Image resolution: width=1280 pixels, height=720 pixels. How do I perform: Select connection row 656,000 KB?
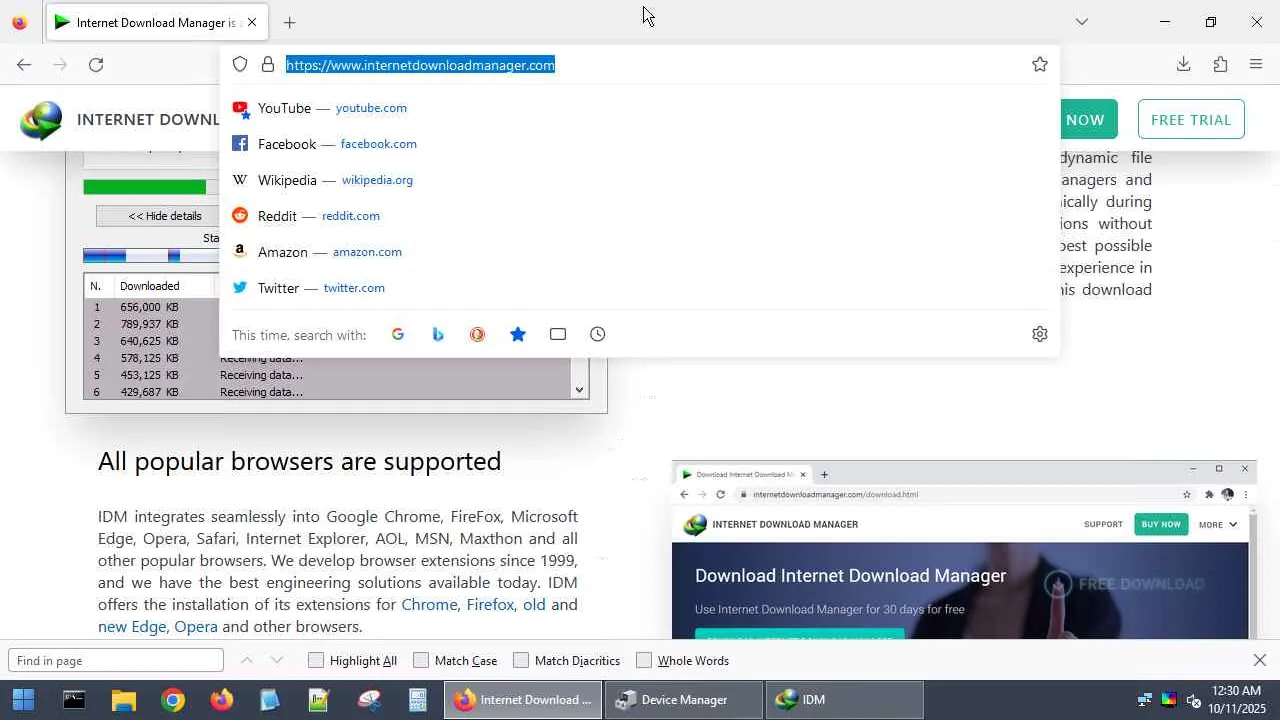point(150,307)
